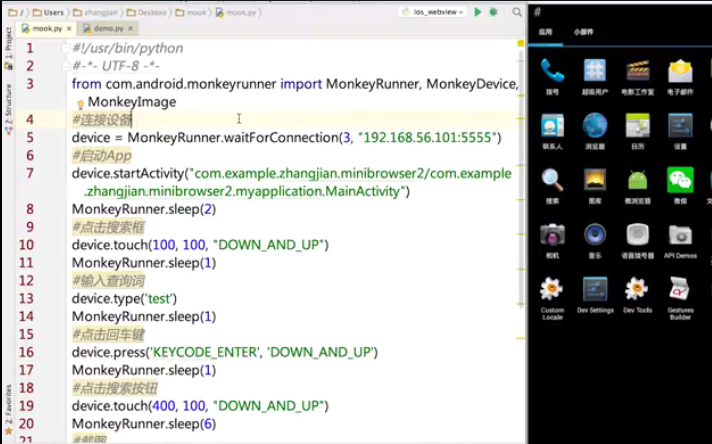This screenshot has height=444, width=712.
Task: Launch API Demos folder app
Action: [x=680, y=235]
